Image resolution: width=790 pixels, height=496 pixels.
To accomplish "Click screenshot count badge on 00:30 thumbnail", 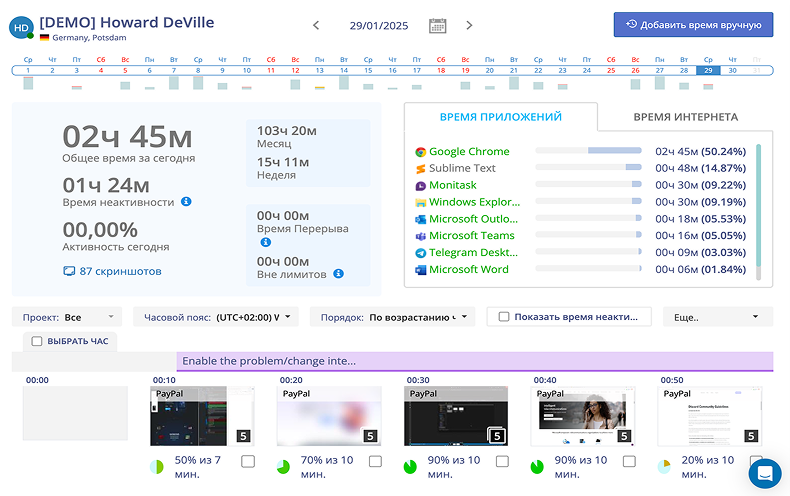I will click(496, 436).
